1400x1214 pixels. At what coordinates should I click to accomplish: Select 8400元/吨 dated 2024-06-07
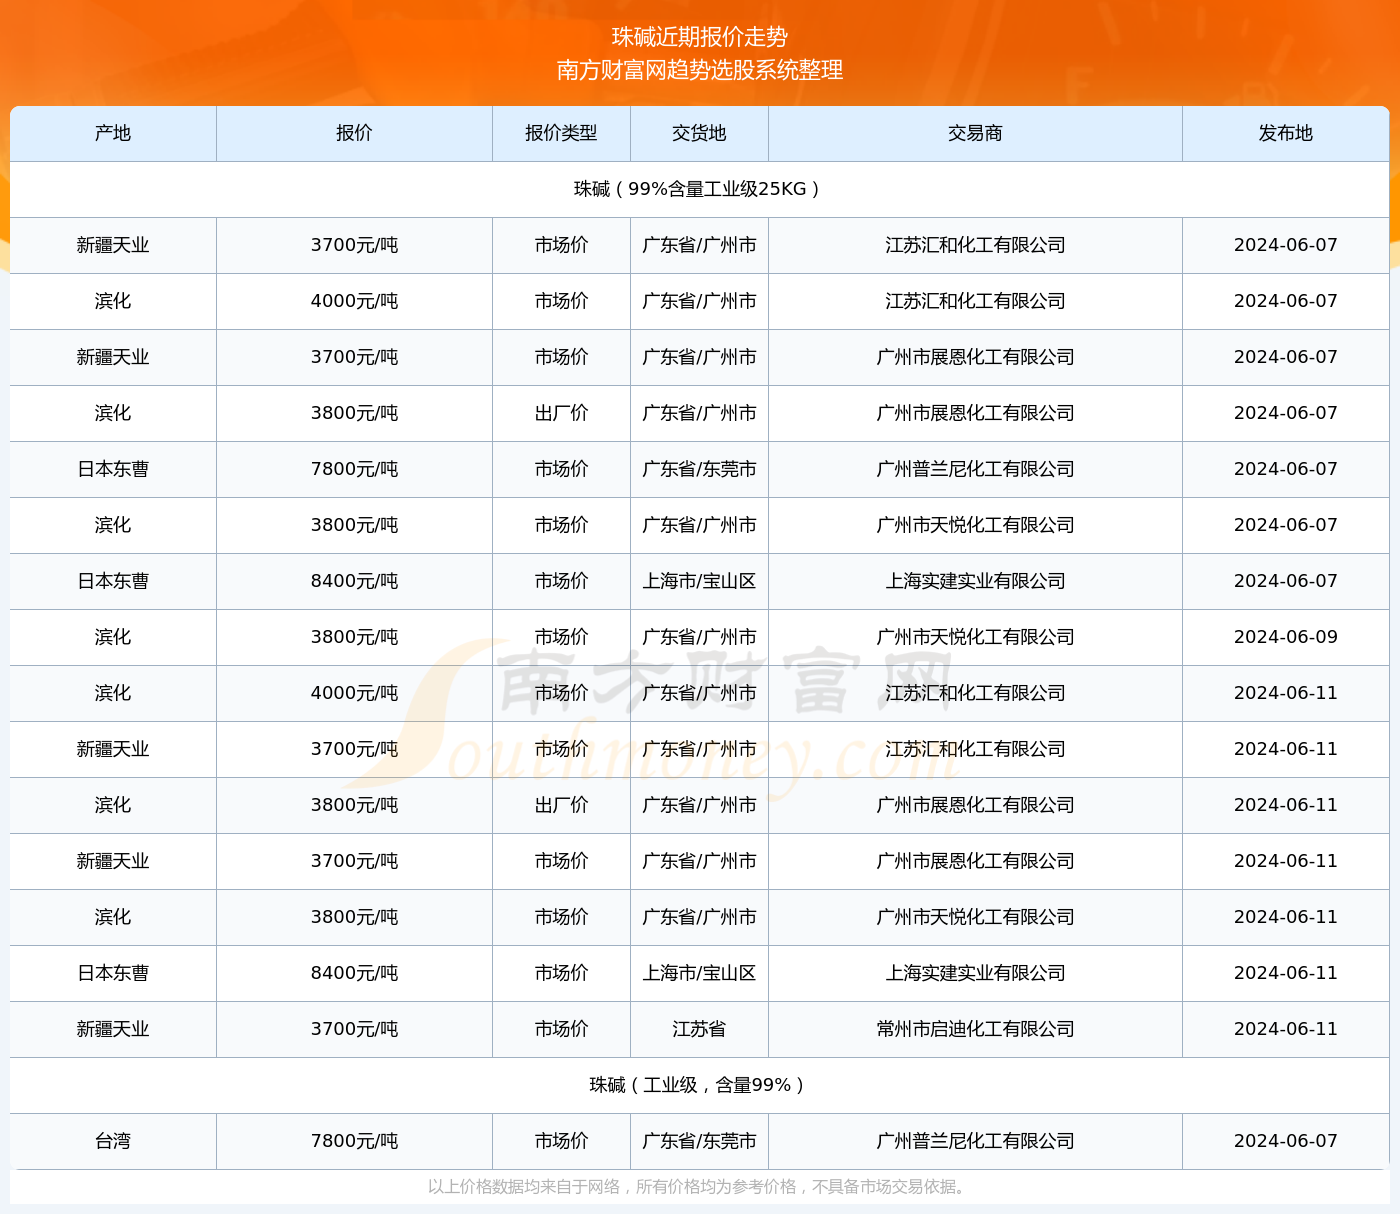(x=354, y=581)
